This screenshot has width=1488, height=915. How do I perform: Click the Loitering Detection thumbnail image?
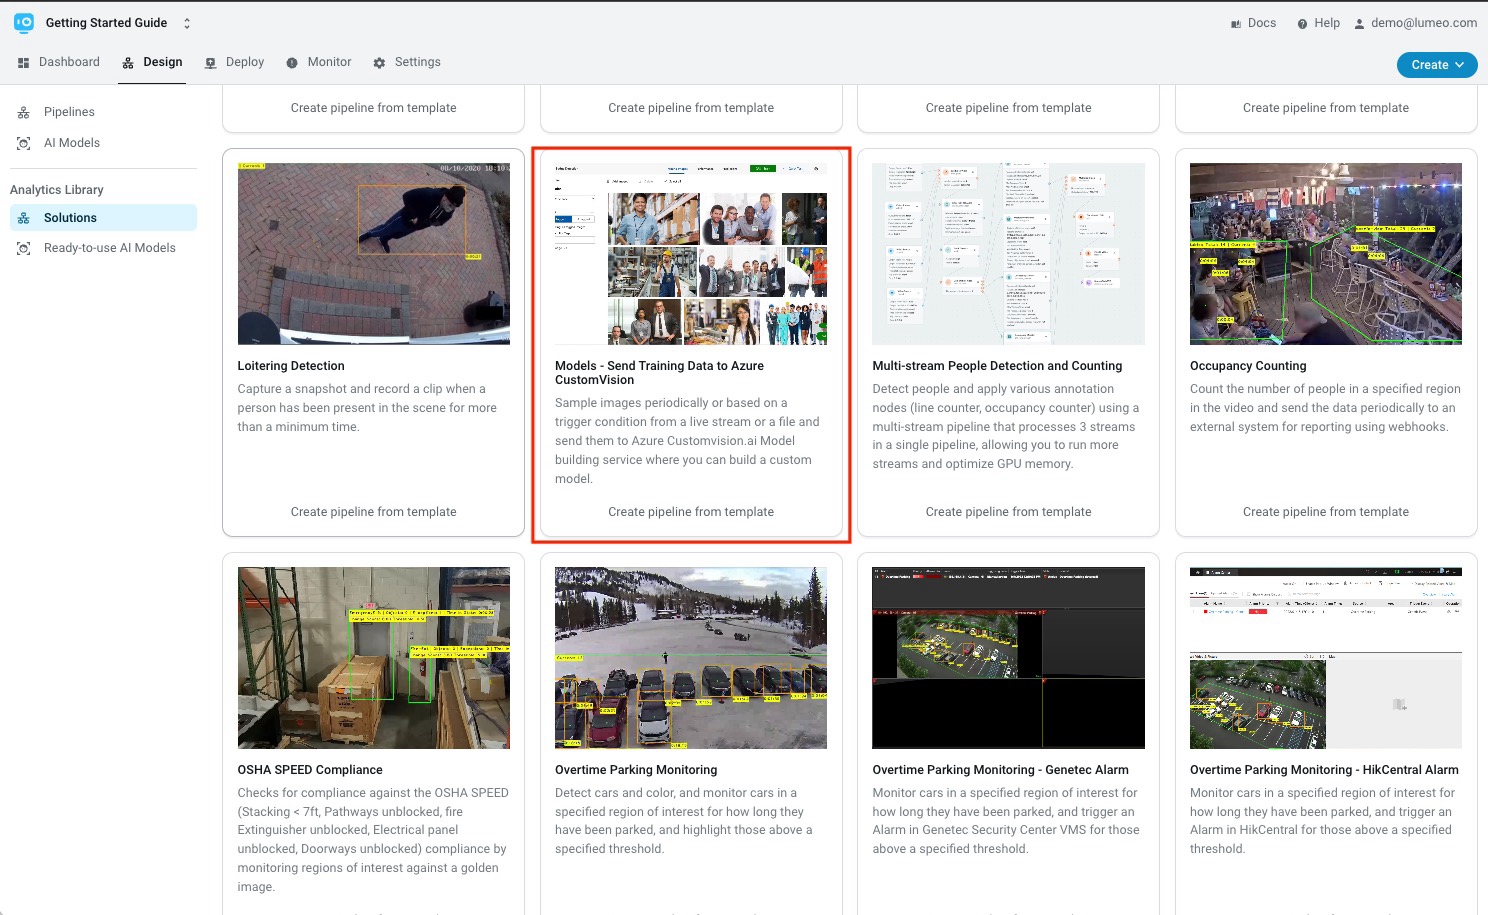coord(374,254)
